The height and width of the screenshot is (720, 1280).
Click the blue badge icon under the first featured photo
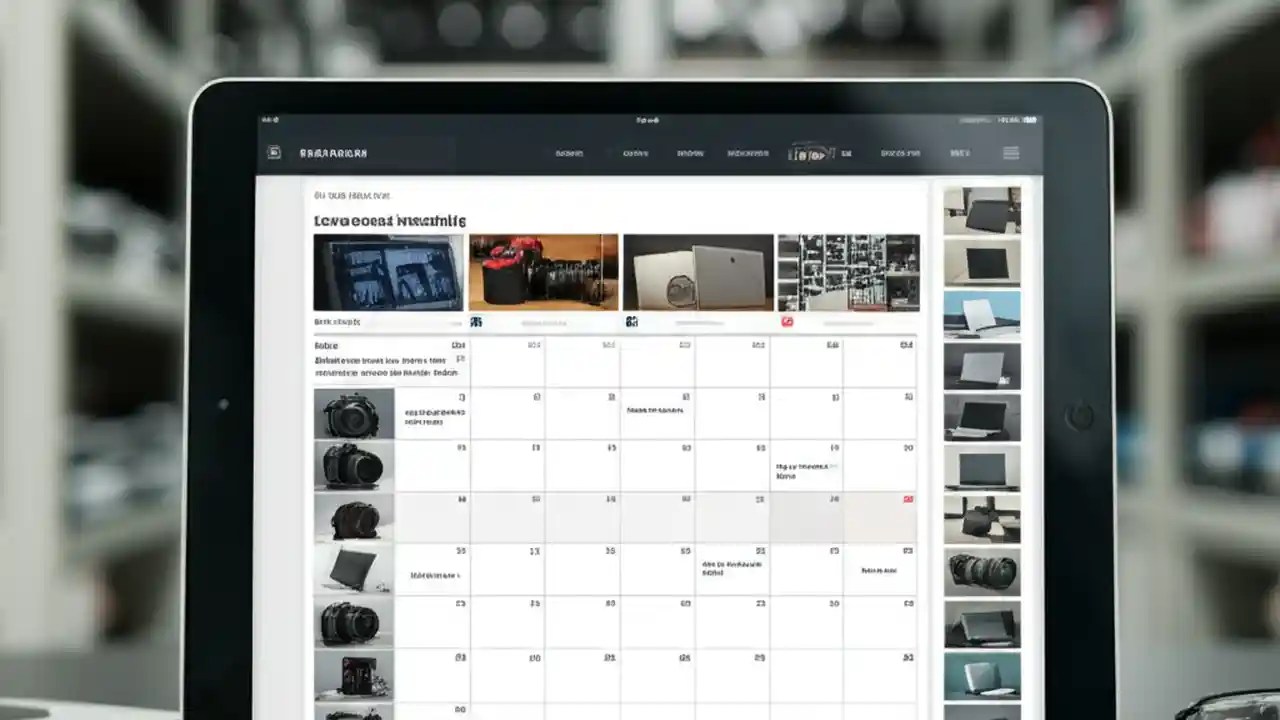click(477, 322)
